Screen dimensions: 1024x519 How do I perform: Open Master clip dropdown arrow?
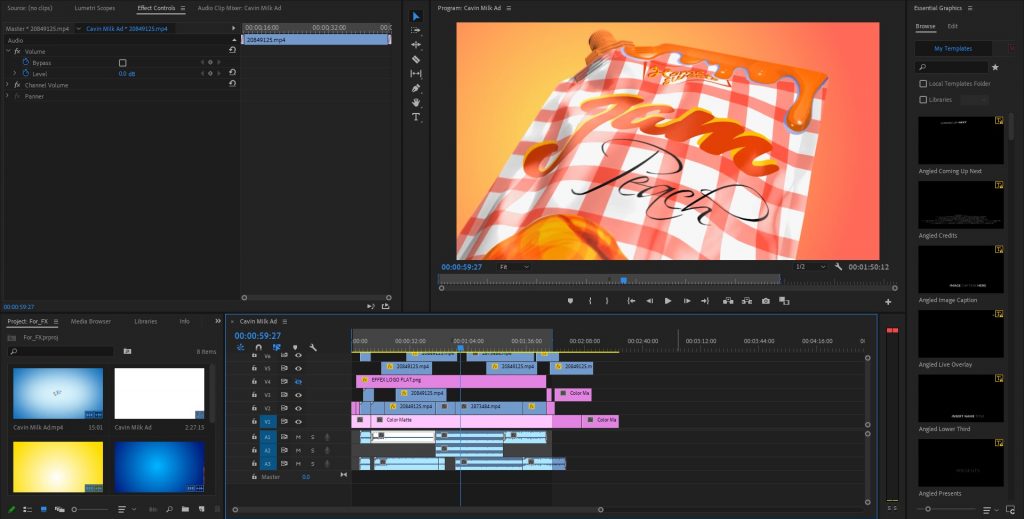(x=78, y=29)
